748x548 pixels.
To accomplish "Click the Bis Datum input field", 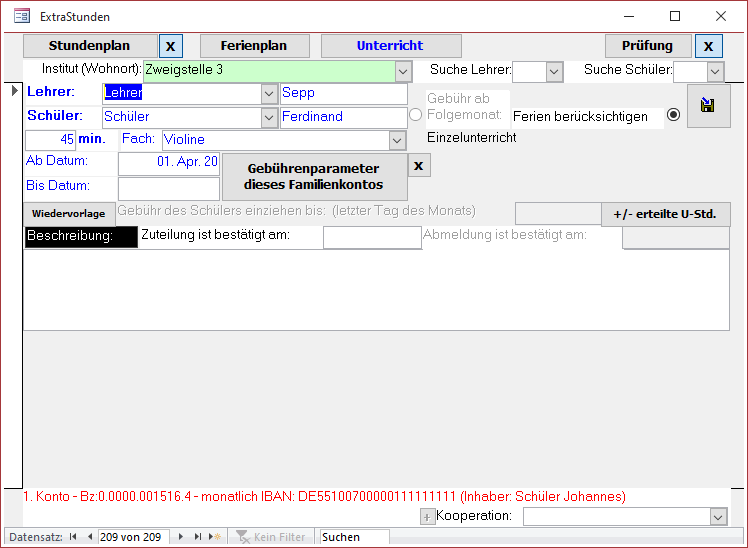I will point(169,188).
